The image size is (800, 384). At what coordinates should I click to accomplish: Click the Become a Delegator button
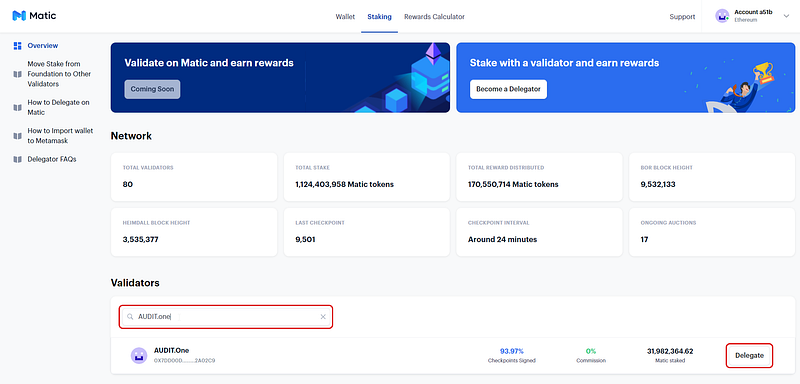(508, 89)
